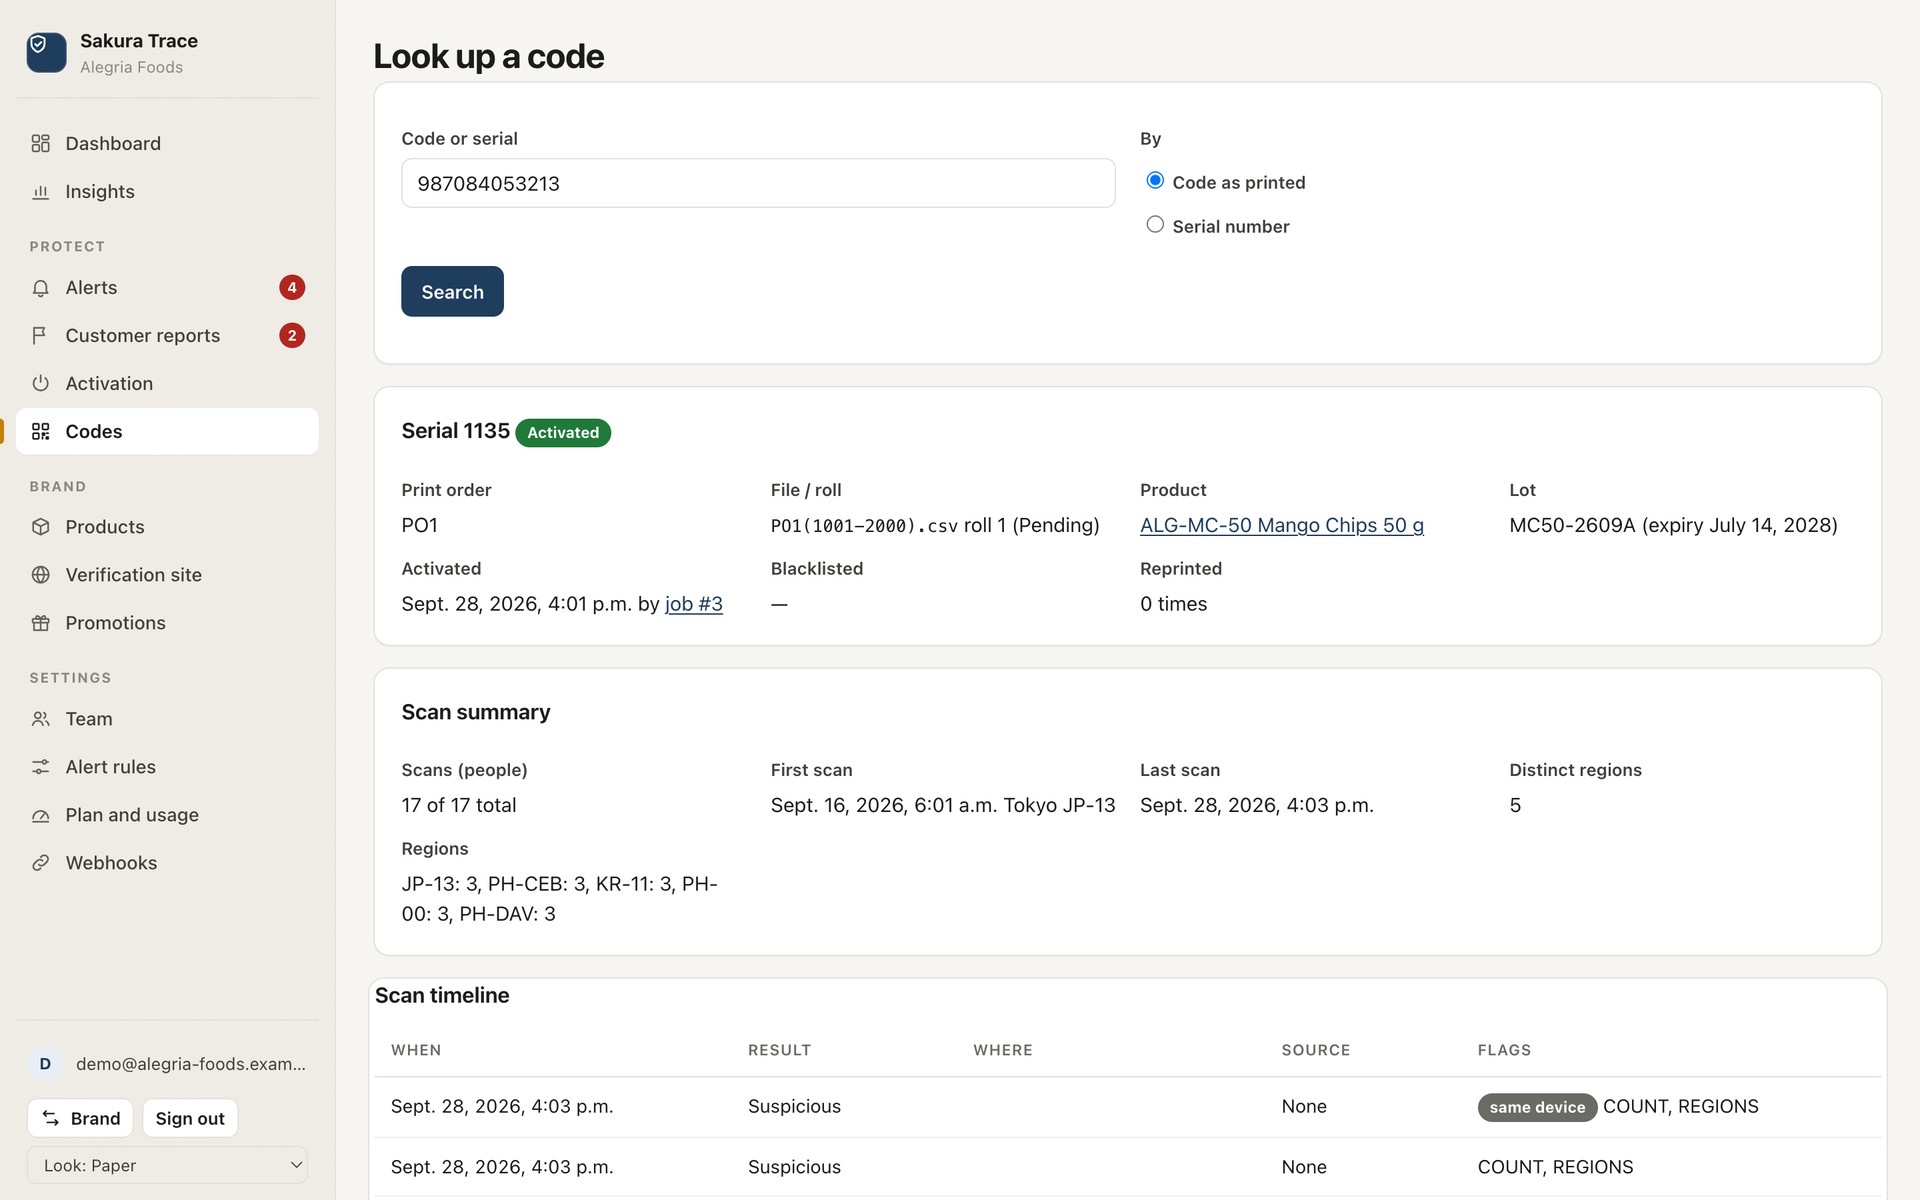
Task: Open the Alerts section
Action: [x=167, y=288]
